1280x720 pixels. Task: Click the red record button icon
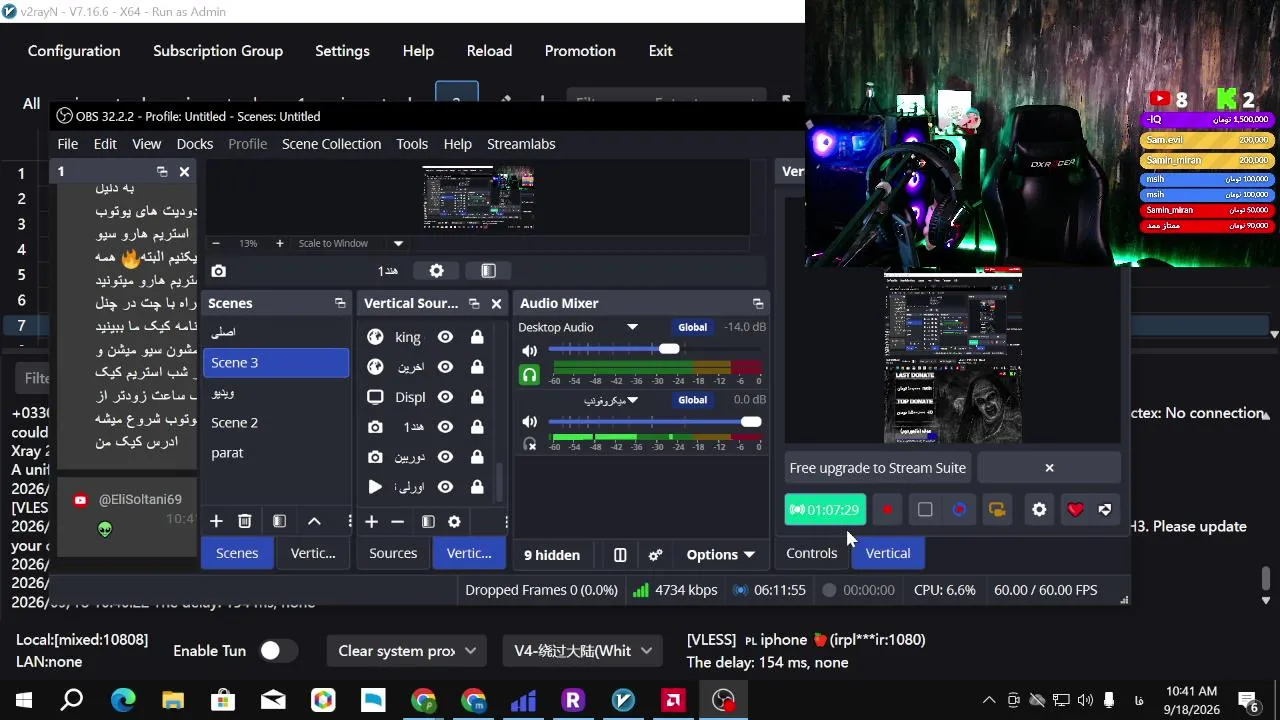(887, 510)
